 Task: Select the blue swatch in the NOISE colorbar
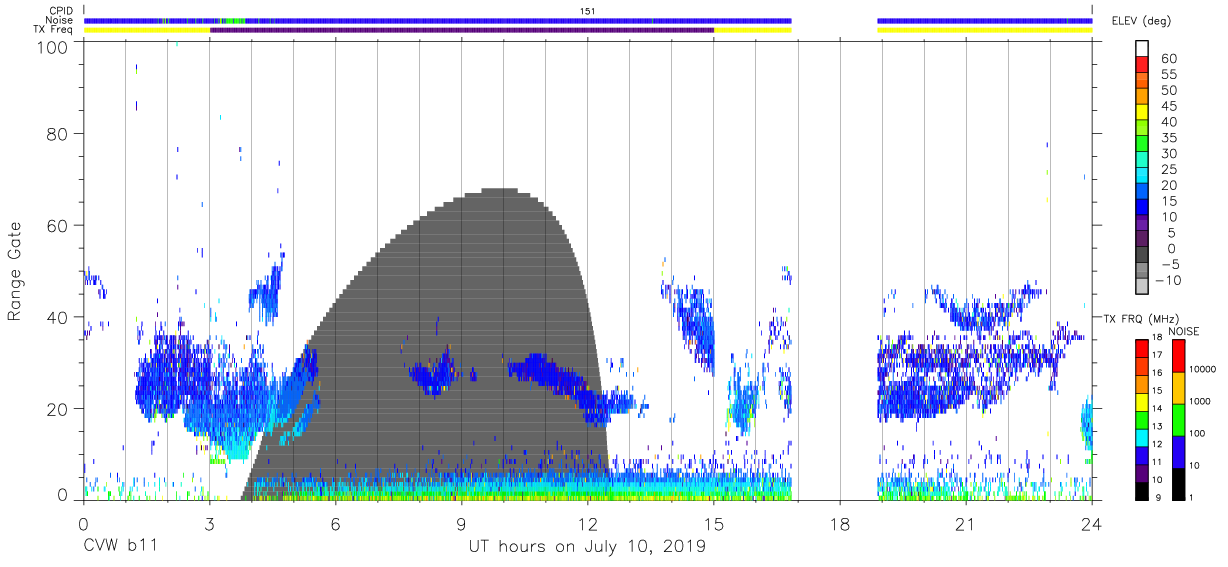(1178, 451)
